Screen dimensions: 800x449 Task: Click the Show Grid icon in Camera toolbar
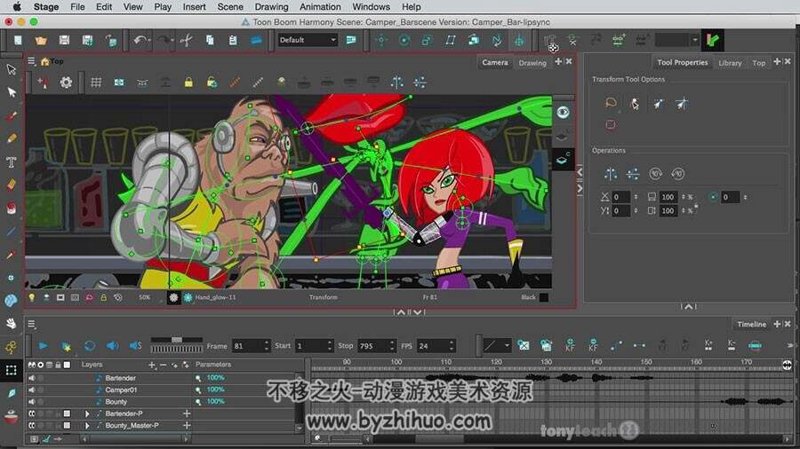pos(96,82)
